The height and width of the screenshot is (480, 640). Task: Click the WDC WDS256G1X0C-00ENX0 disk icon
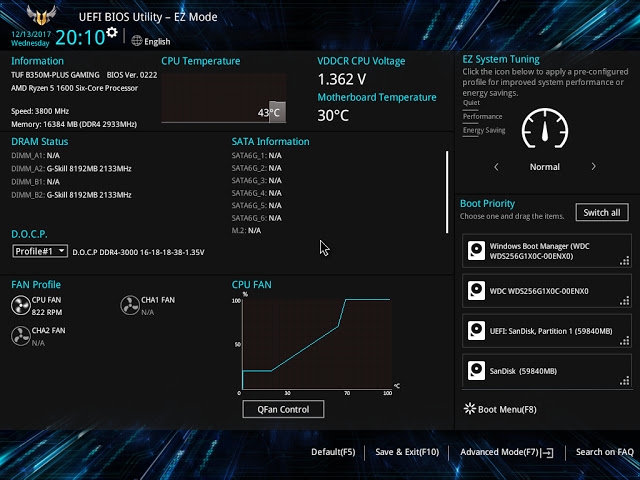coord(476,291)
